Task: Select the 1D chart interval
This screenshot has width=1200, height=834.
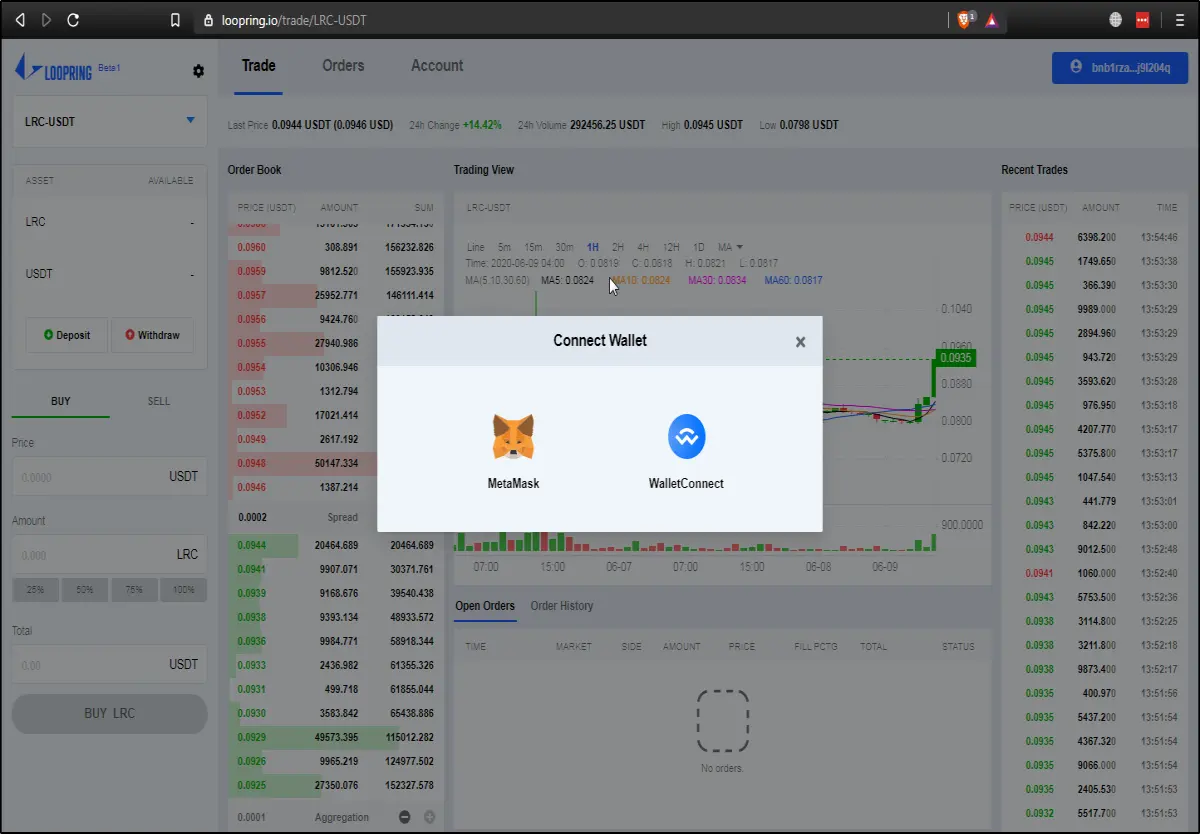Action: pos(699,247)
